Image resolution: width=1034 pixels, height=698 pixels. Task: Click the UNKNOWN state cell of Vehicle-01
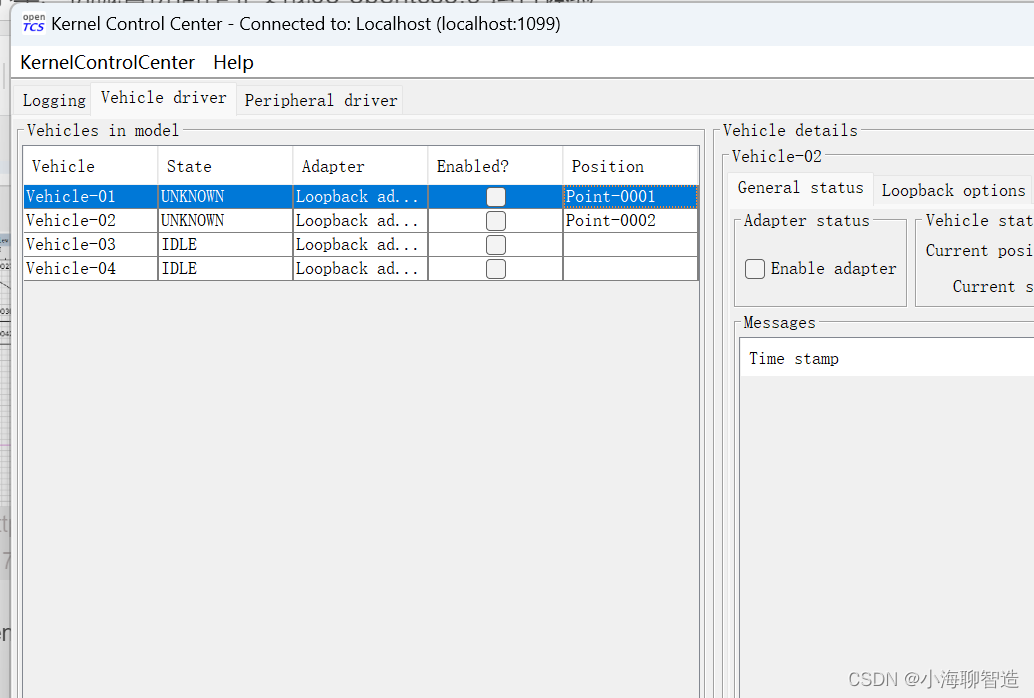226,197
